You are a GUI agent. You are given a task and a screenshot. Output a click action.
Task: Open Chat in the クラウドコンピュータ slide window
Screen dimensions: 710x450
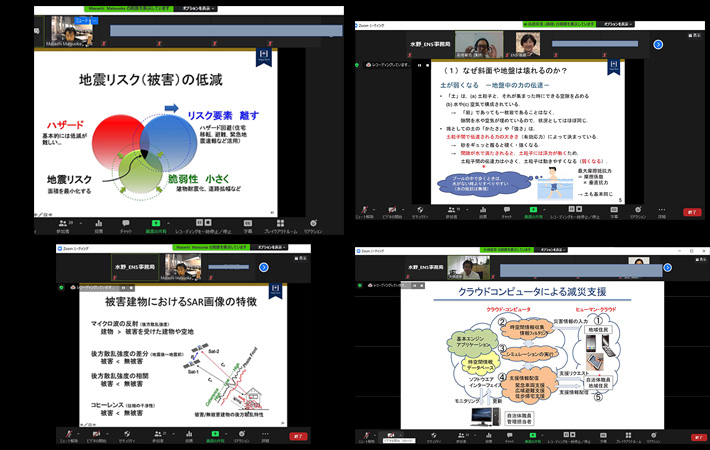click(509, 437)
